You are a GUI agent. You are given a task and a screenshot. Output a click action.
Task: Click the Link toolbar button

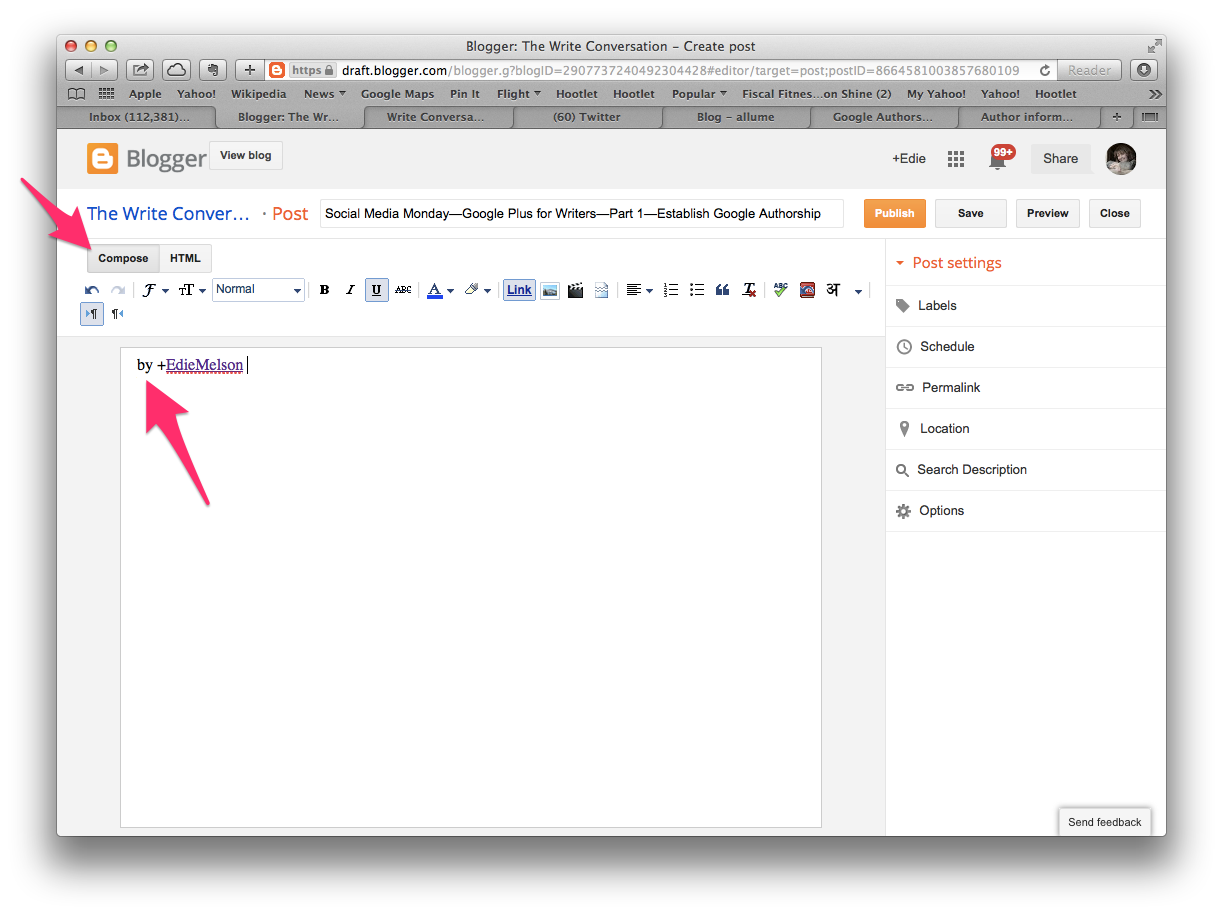pos(519,290)
